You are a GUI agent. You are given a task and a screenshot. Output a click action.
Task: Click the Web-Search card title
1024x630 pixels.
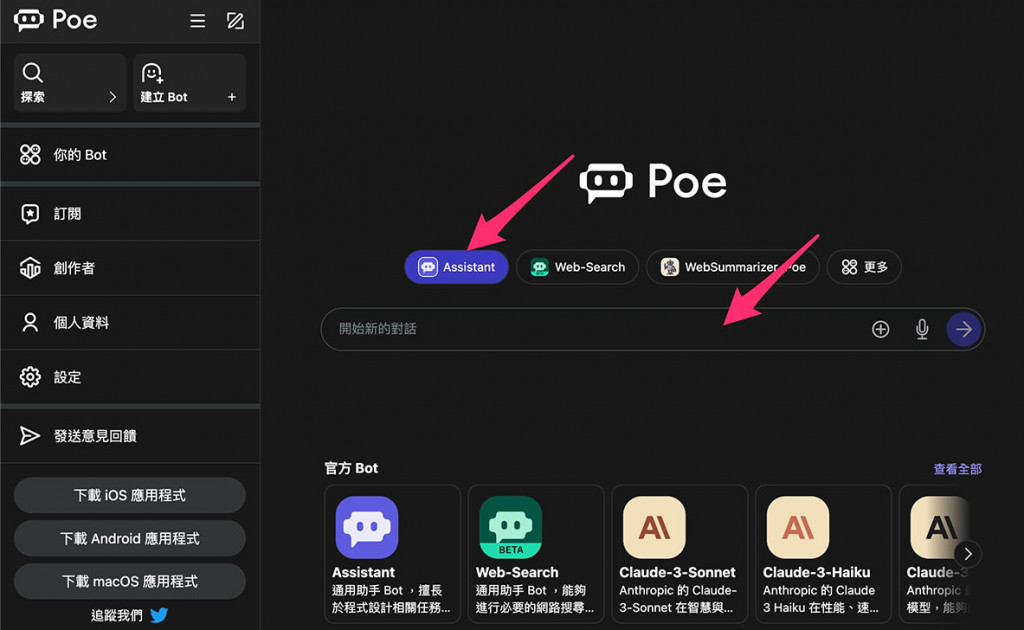(517, 573)
